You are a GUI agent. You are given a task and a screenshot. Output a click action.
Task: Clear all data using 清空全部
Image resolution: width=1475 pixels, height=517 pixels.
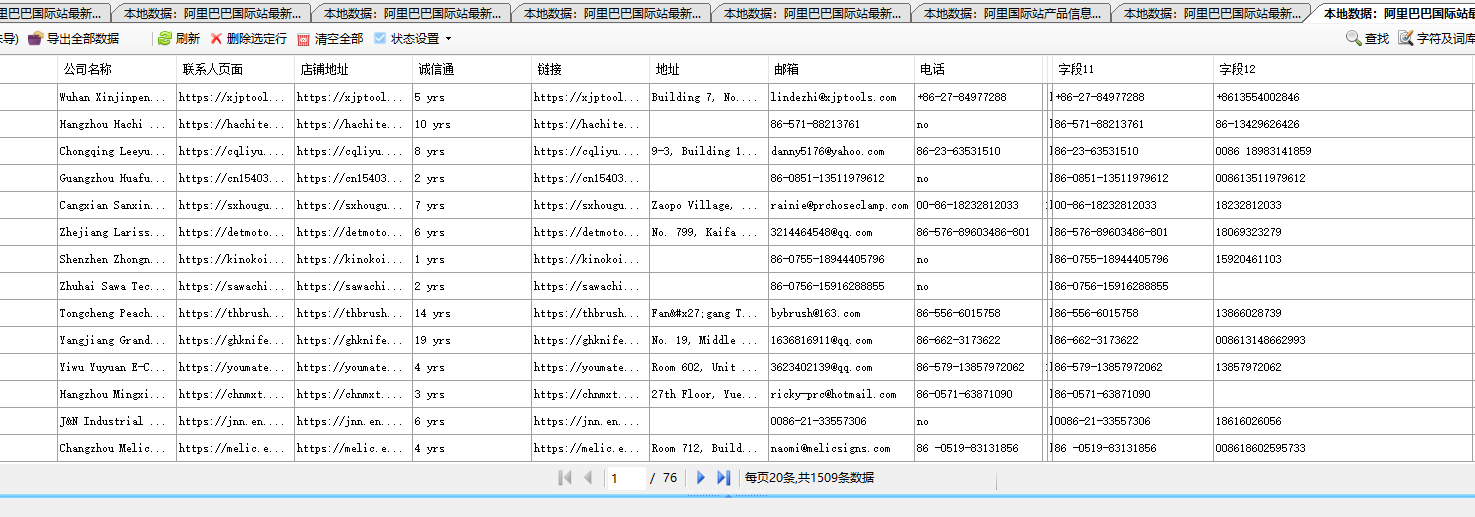pos(330,38)
